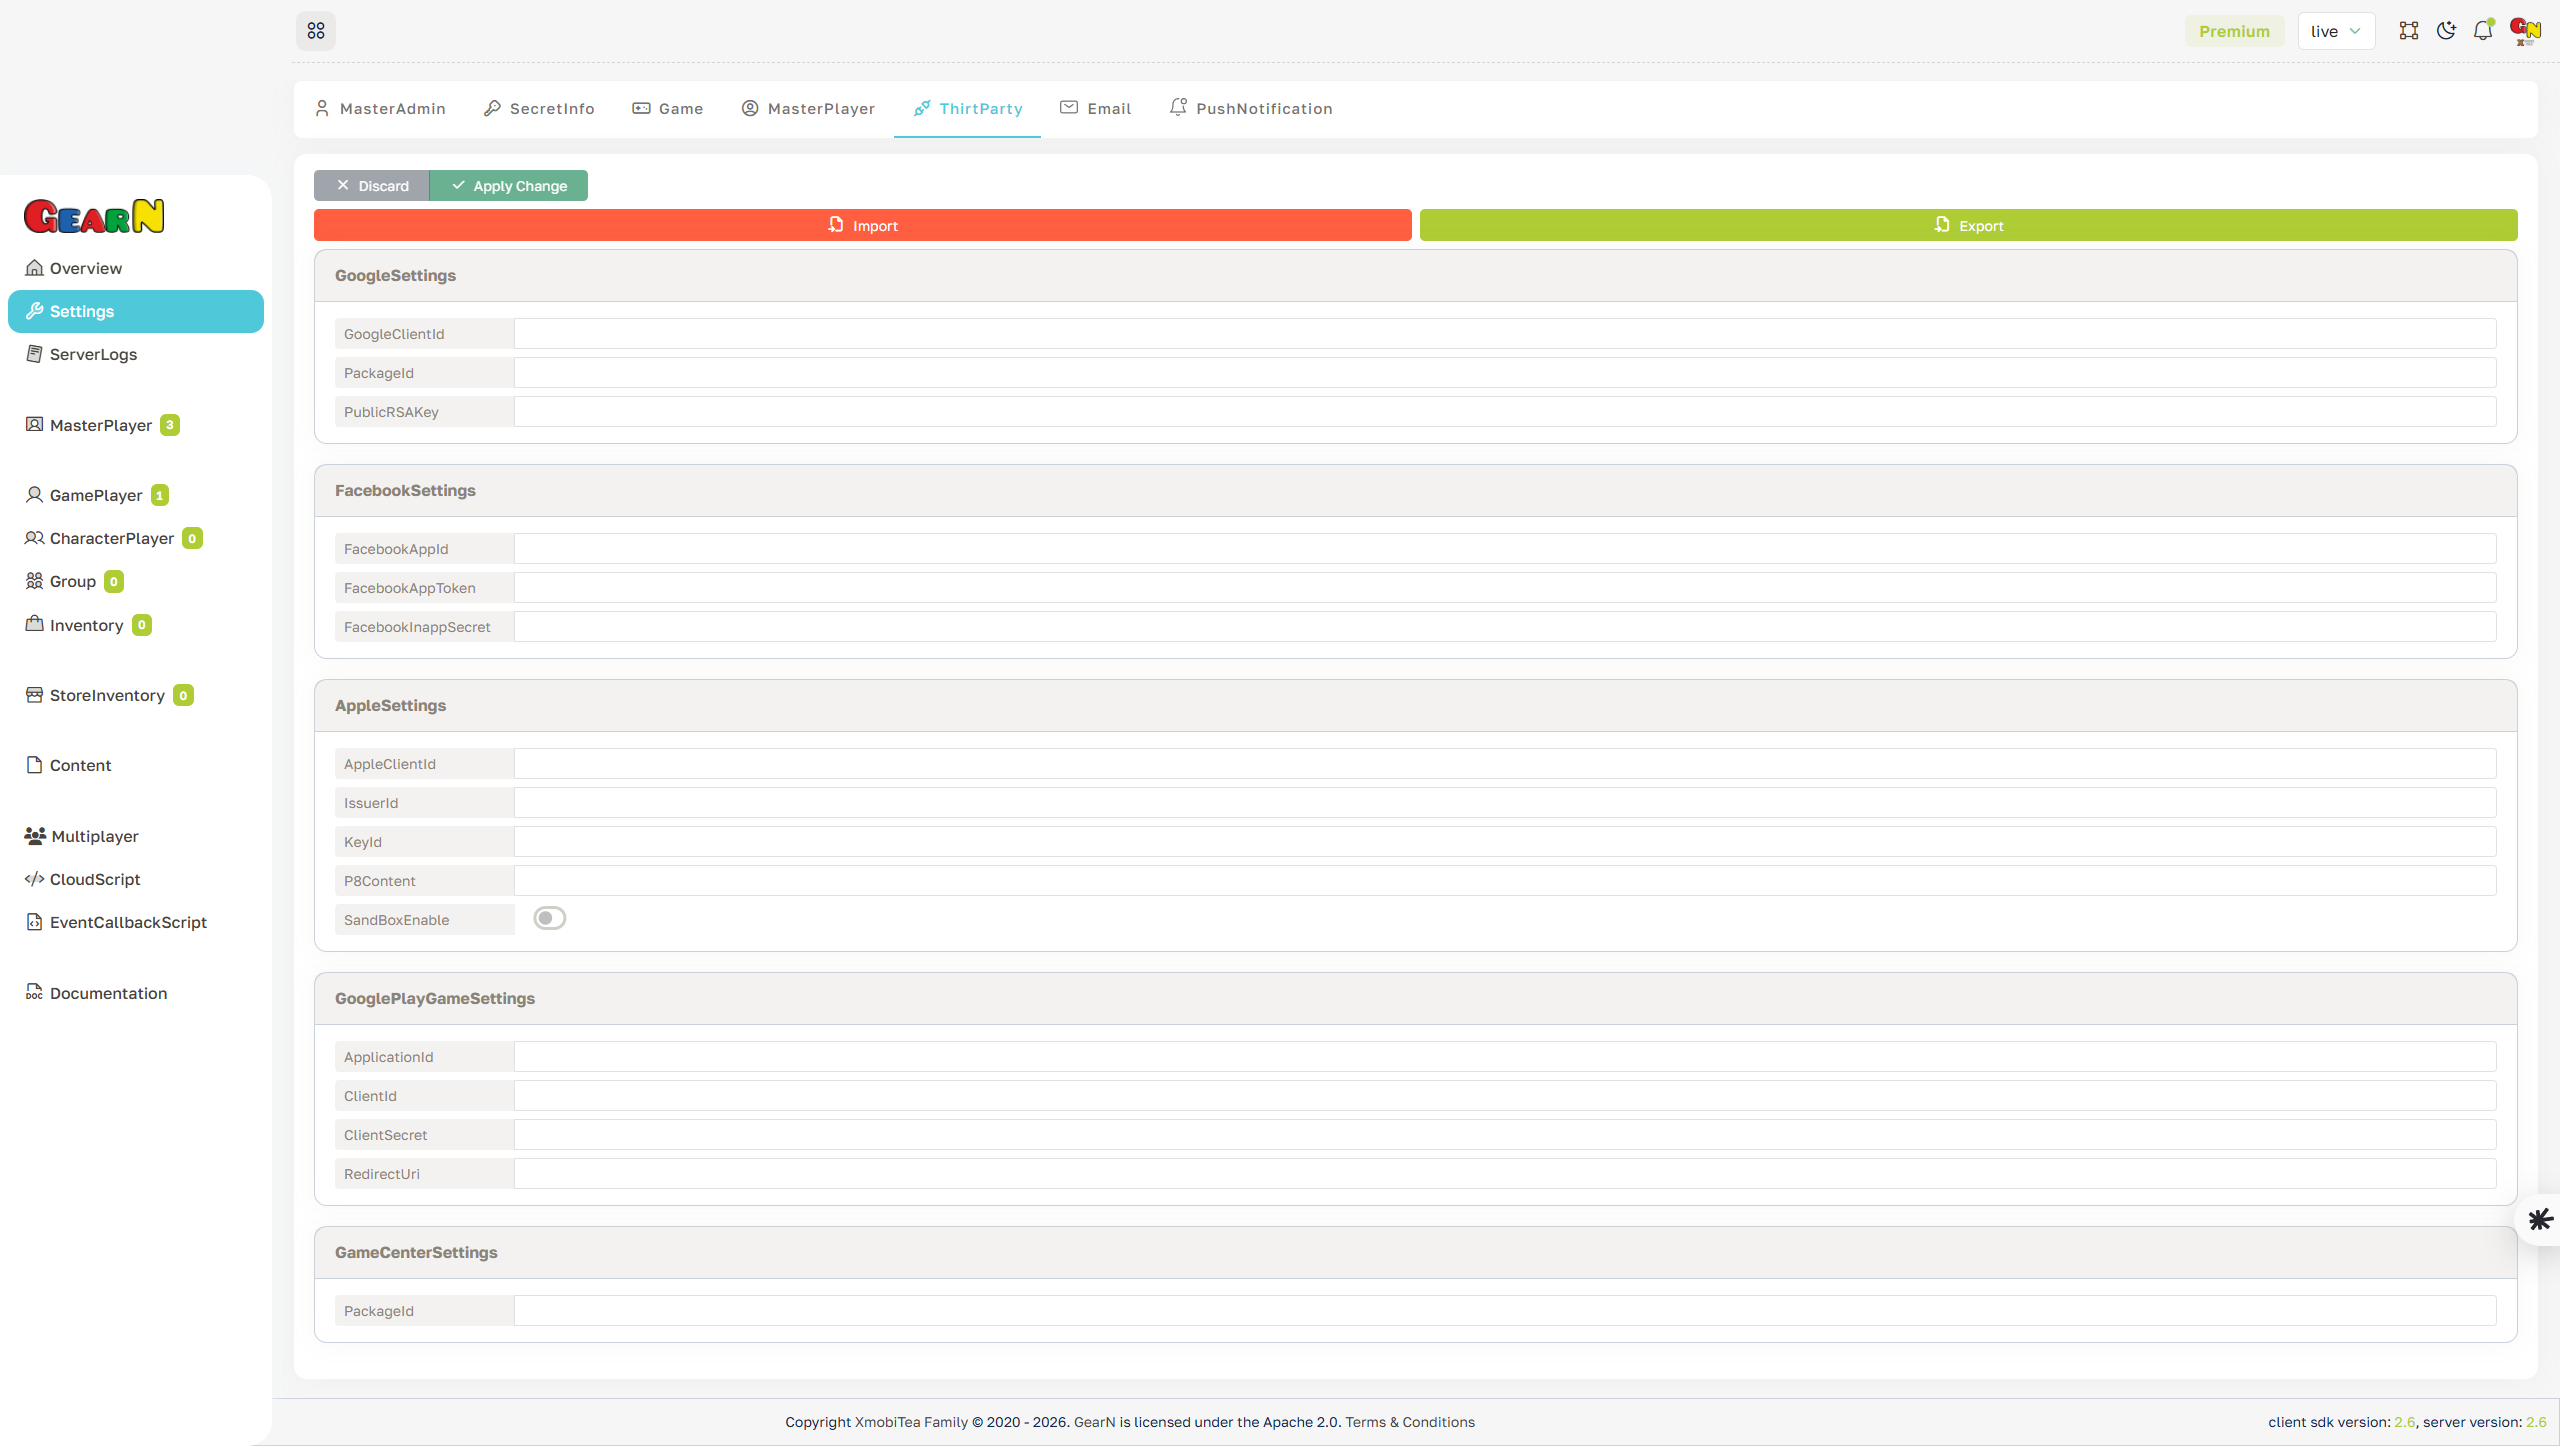2560x1446 pixels.
Task: Expand the GoogleSettings section header
Action: click(x=395, y=275)
